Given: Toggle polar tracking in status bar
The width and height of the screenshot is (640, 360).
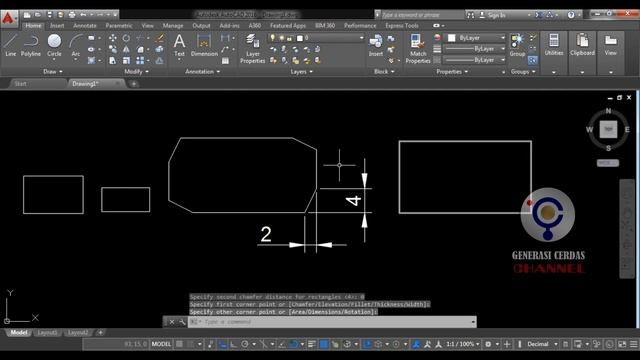Looking at the screenshot, I should tap(244, 344).
